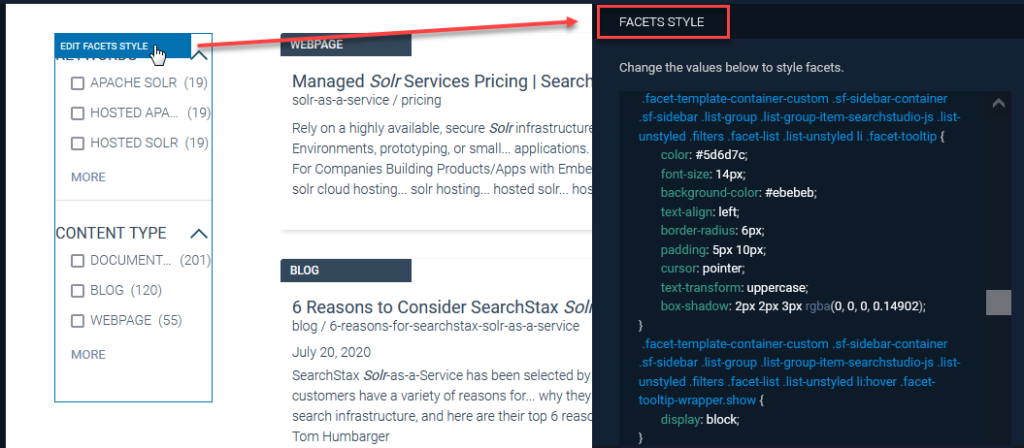Grab the code editor scrollbar thumb
This screenshot has width=1024, height=448.
pos(999,302)
